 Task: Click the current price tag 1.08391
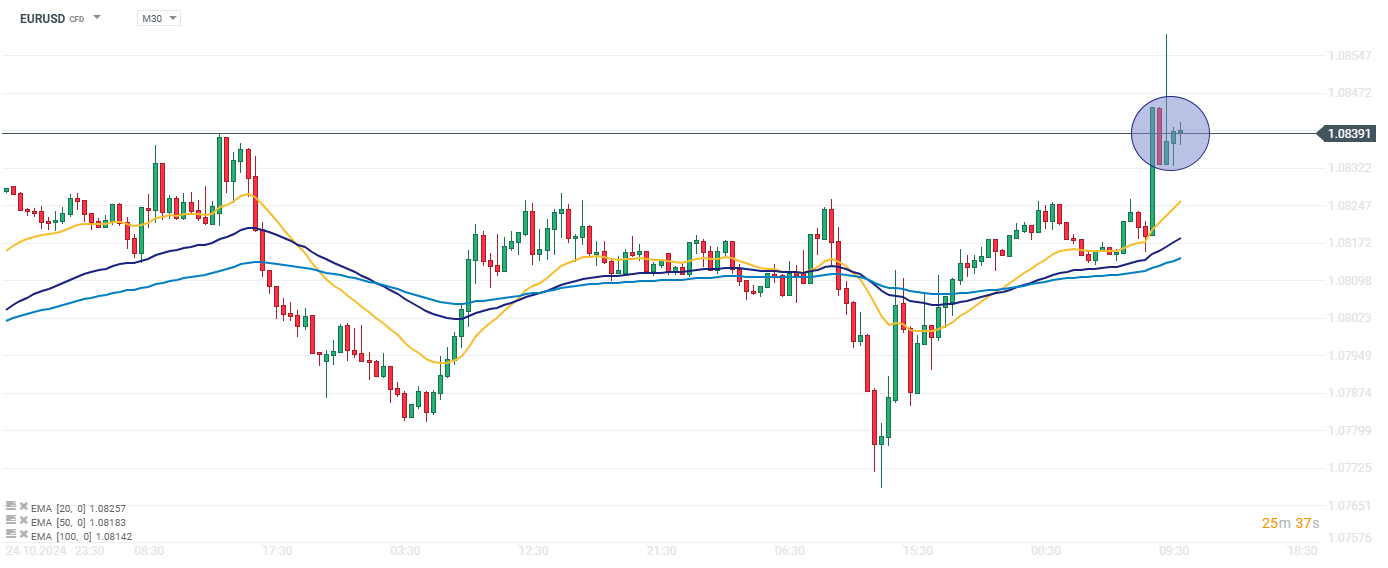click(1349, 133)
